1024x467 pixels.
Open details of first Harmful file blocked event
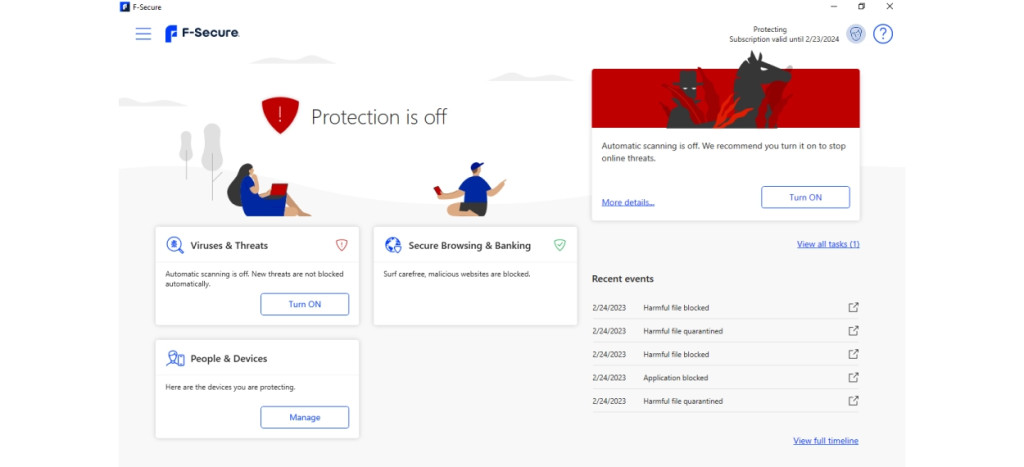853,307
